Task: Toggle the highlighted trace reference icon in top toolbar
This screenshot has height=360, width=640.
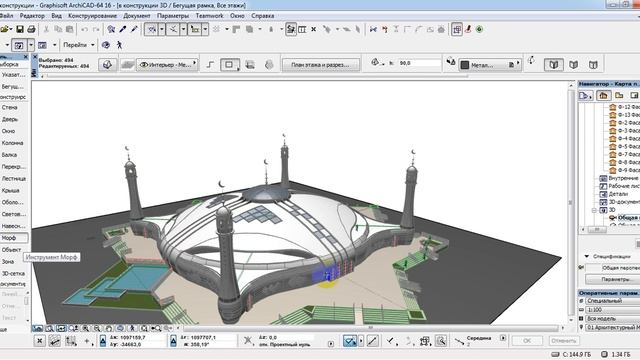Action: pyautogui.click(x=457, y=29)
